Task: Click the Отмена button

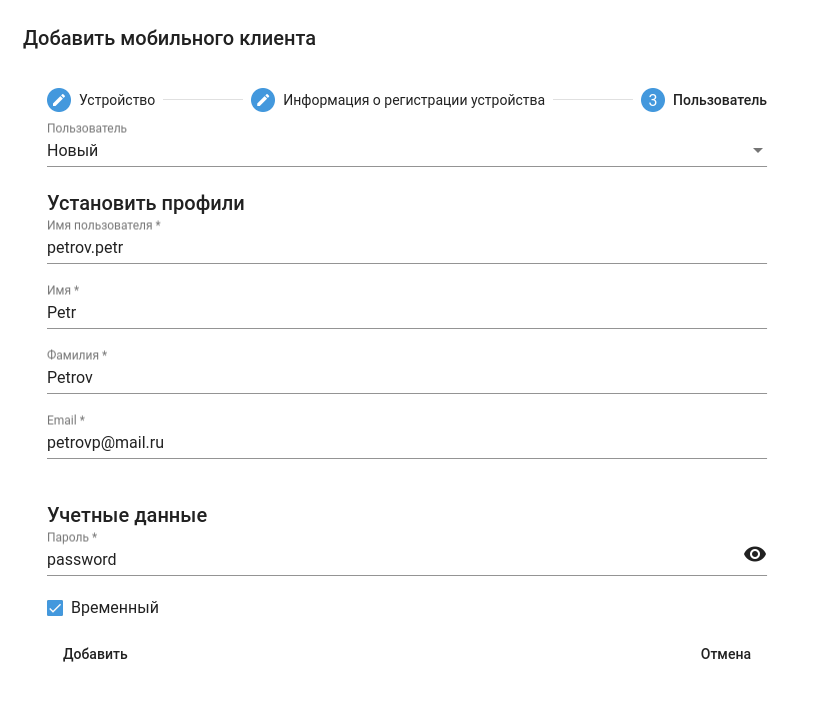Action: click(x=725, y=654)
